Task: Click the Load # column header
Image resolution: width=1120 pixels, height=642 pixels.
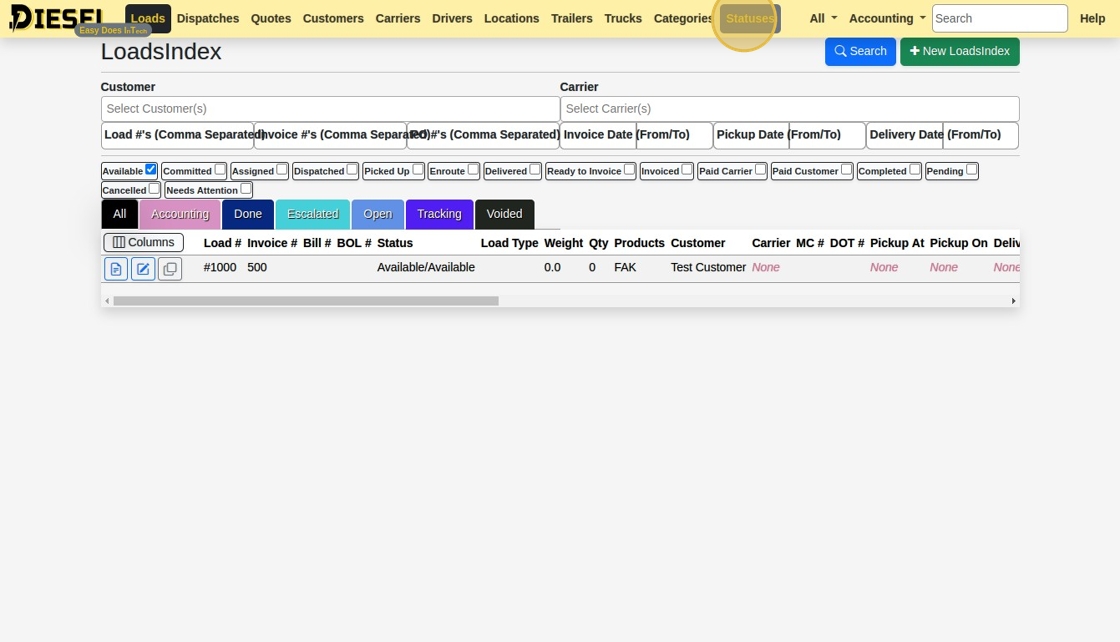Action: 222,243
